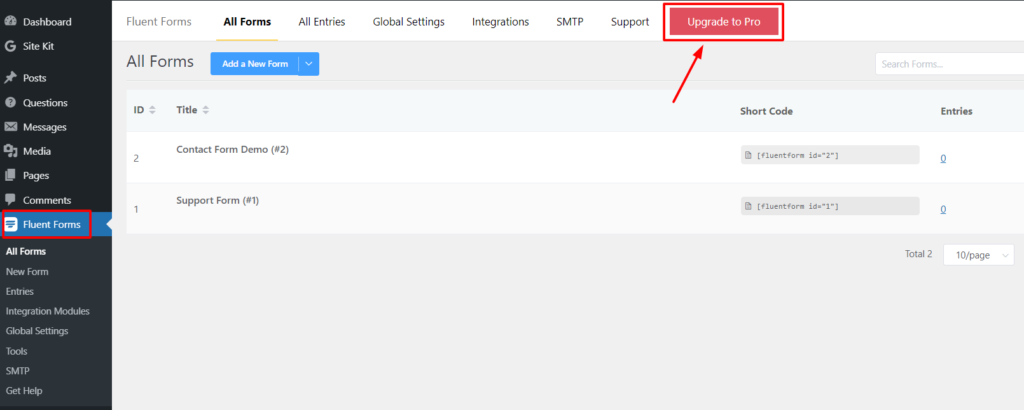
Task: Click the Posts pushpin icon
Action: (10, 78)
